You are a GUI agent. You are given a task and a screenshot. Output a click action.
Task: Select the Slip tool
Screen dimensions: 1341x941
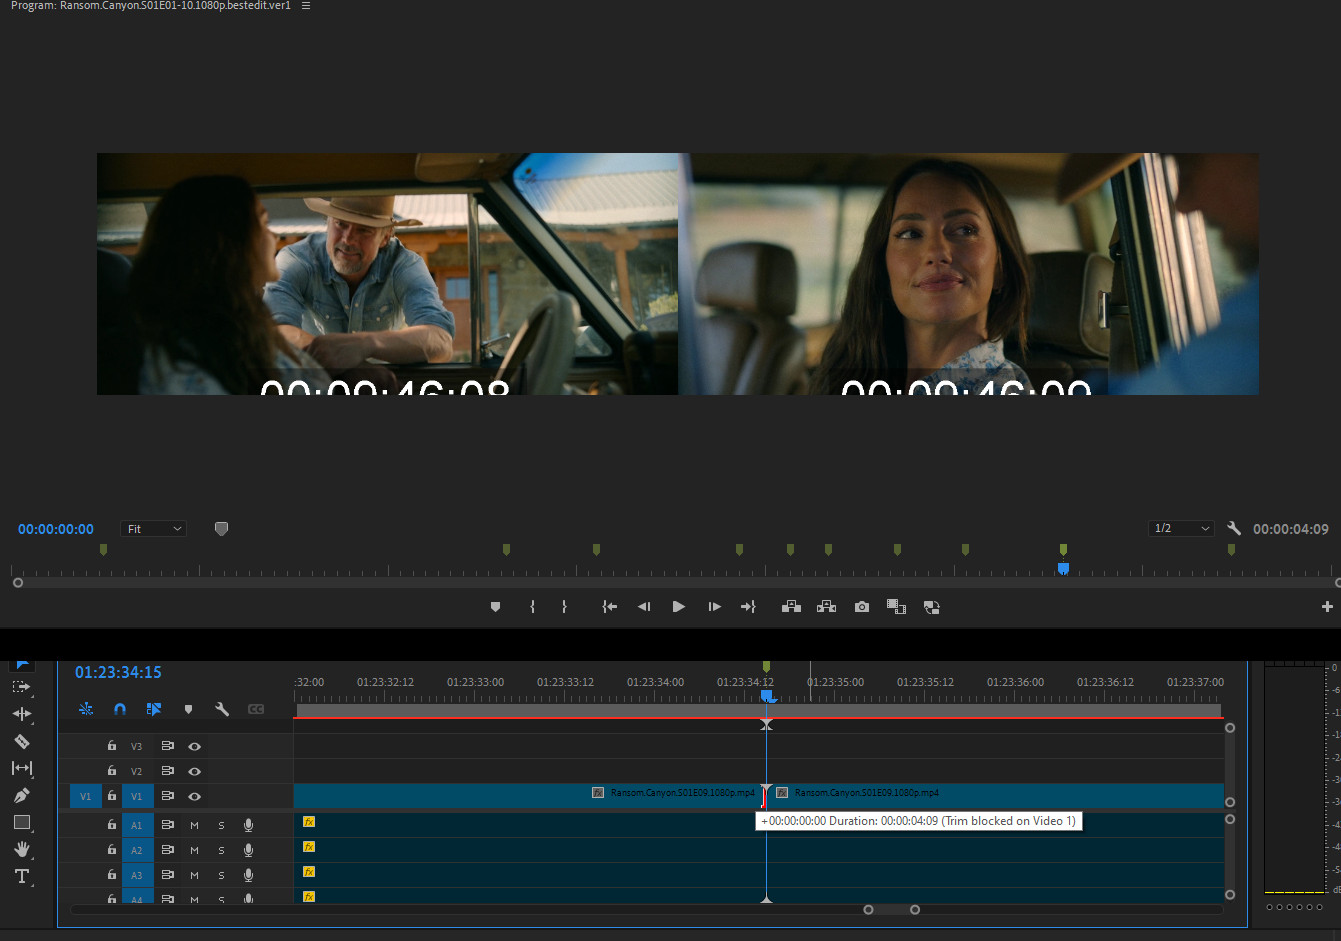[21, 768]
